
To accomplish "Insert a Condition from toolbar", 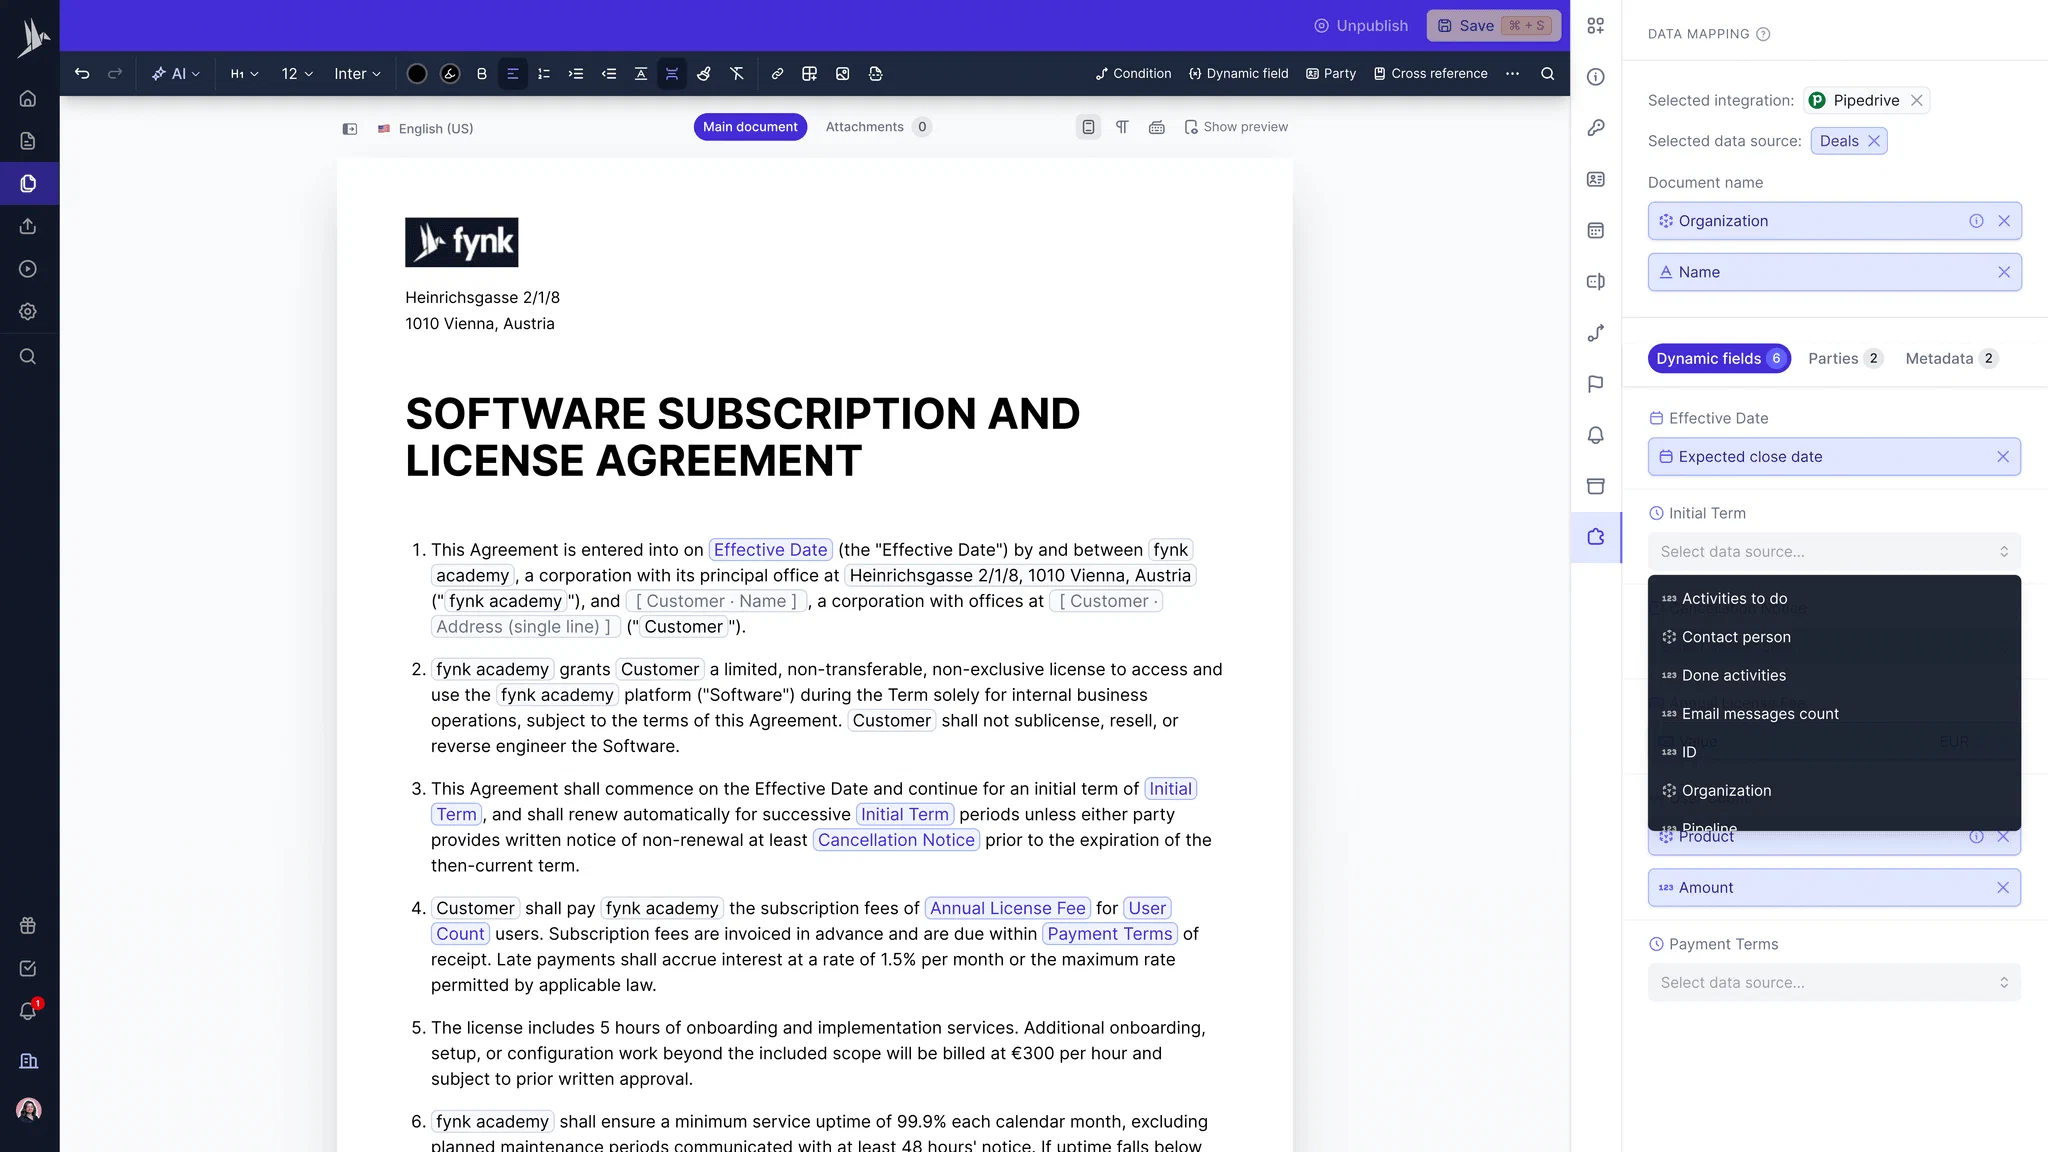I will pos(1133,74).
